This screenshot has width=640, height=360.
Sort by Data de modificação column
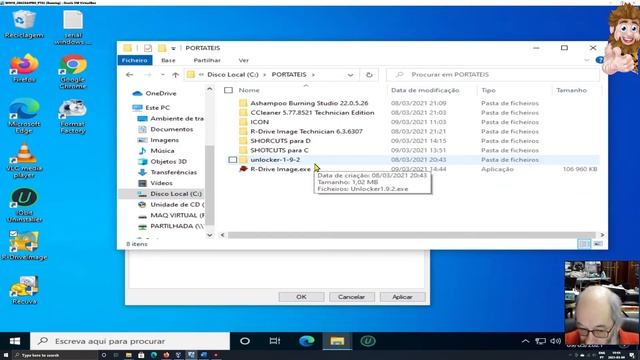pyautogui.click(x=425, y=90)
